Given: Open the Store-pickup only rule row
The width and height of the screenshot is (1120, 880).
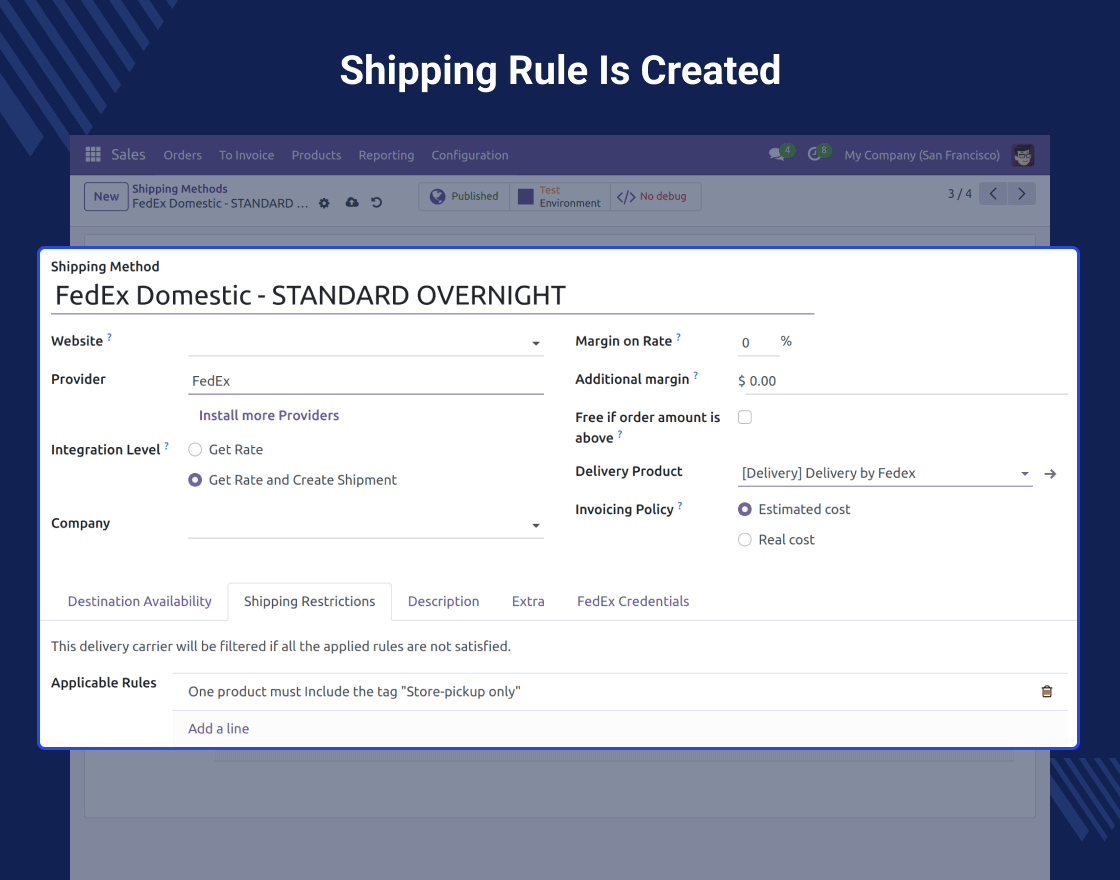Looking at the screenshot, I should (x=620, y=691).
